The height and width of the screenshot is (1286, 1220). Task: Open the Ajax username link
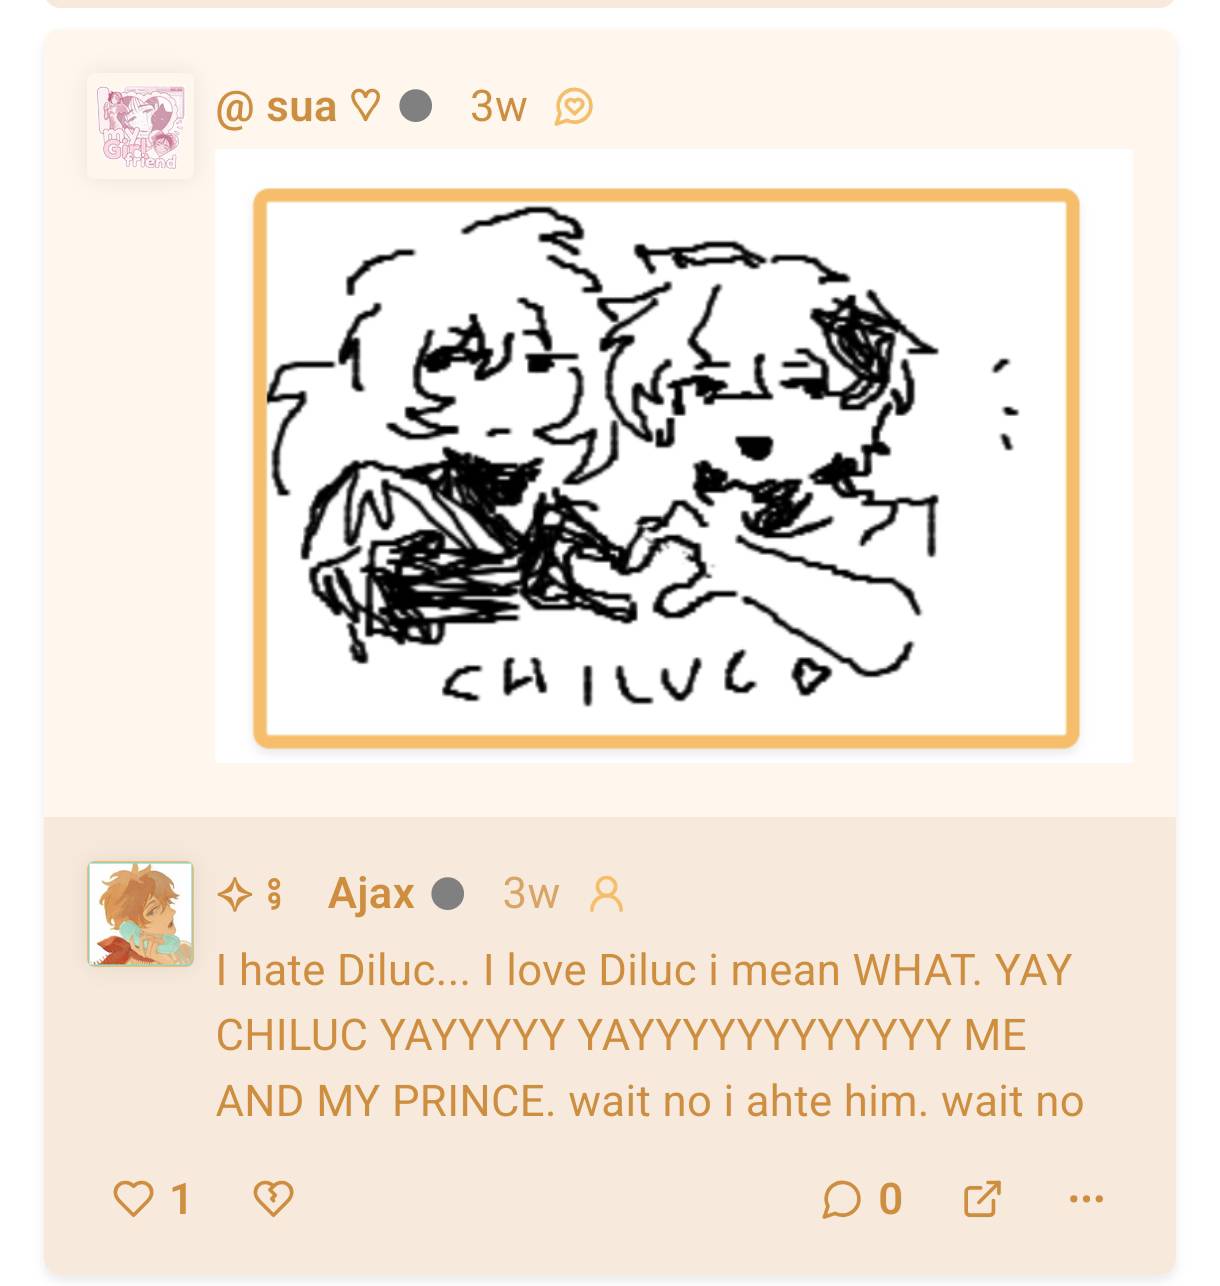(x=371, y=893)
